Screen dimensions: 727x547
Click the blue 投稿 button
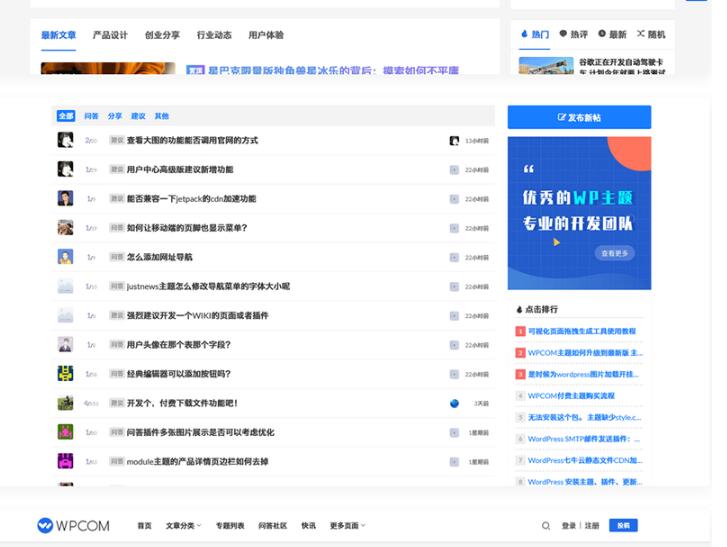623,526
